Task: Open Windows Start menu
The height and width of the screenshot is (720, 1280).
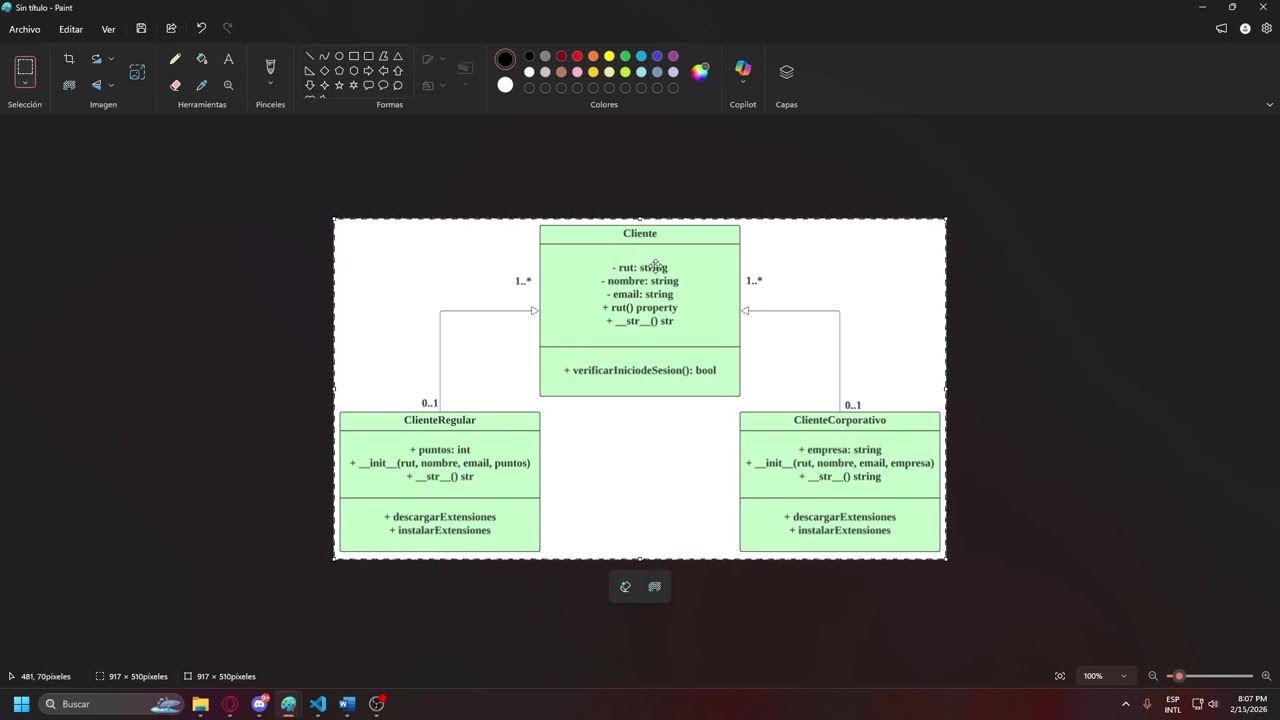Action: (21, 704)
